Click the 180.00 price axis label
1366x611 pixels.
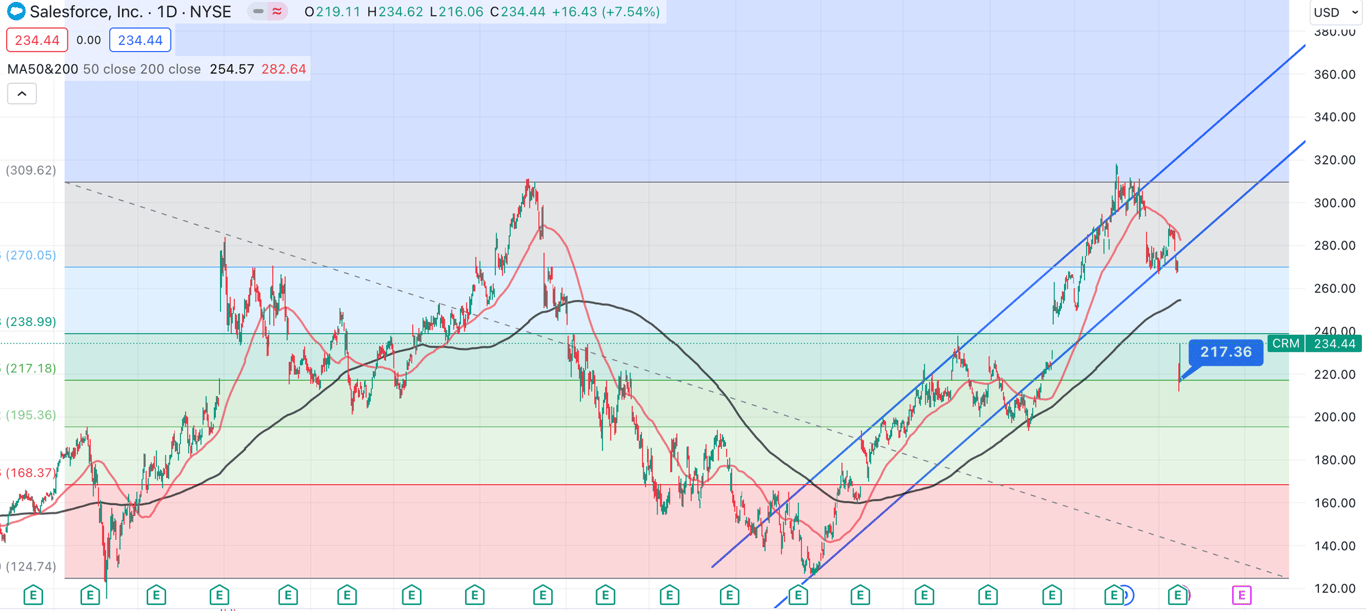pyautogui.click(x=1335, y=460)
